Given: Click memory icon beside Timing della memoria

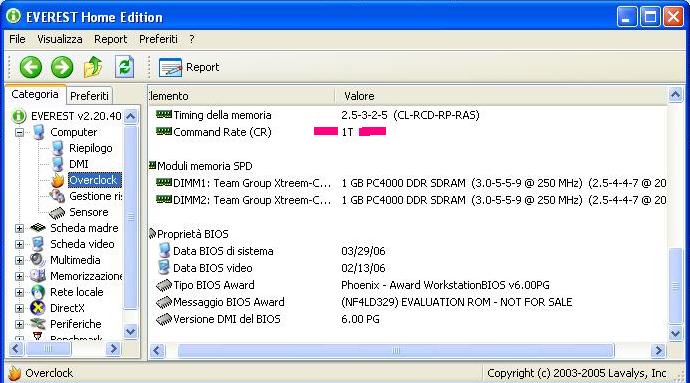Looking at the screenshot, I should point(164,114).
